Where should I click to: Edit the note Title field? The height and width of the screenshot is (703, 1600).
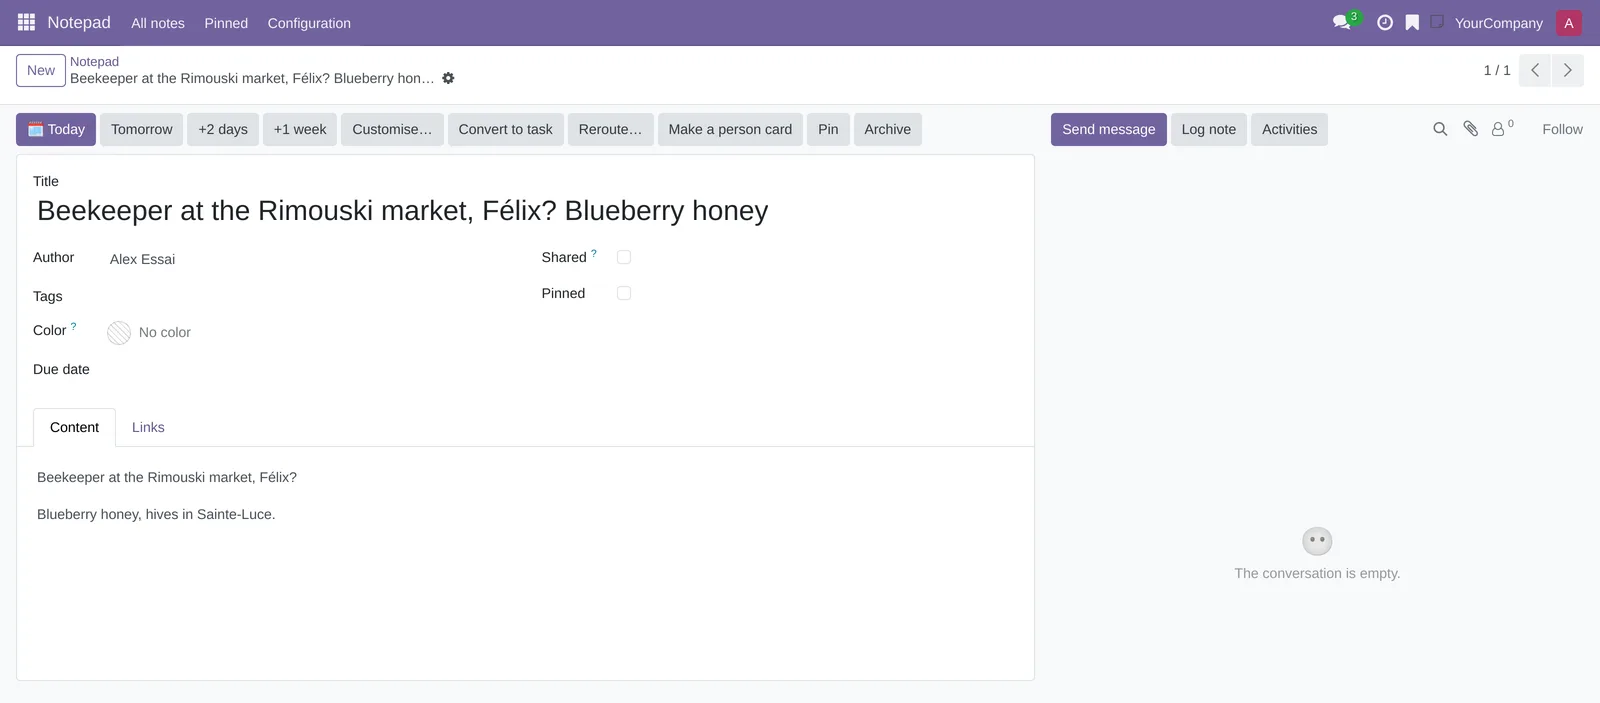click(525, 211)
